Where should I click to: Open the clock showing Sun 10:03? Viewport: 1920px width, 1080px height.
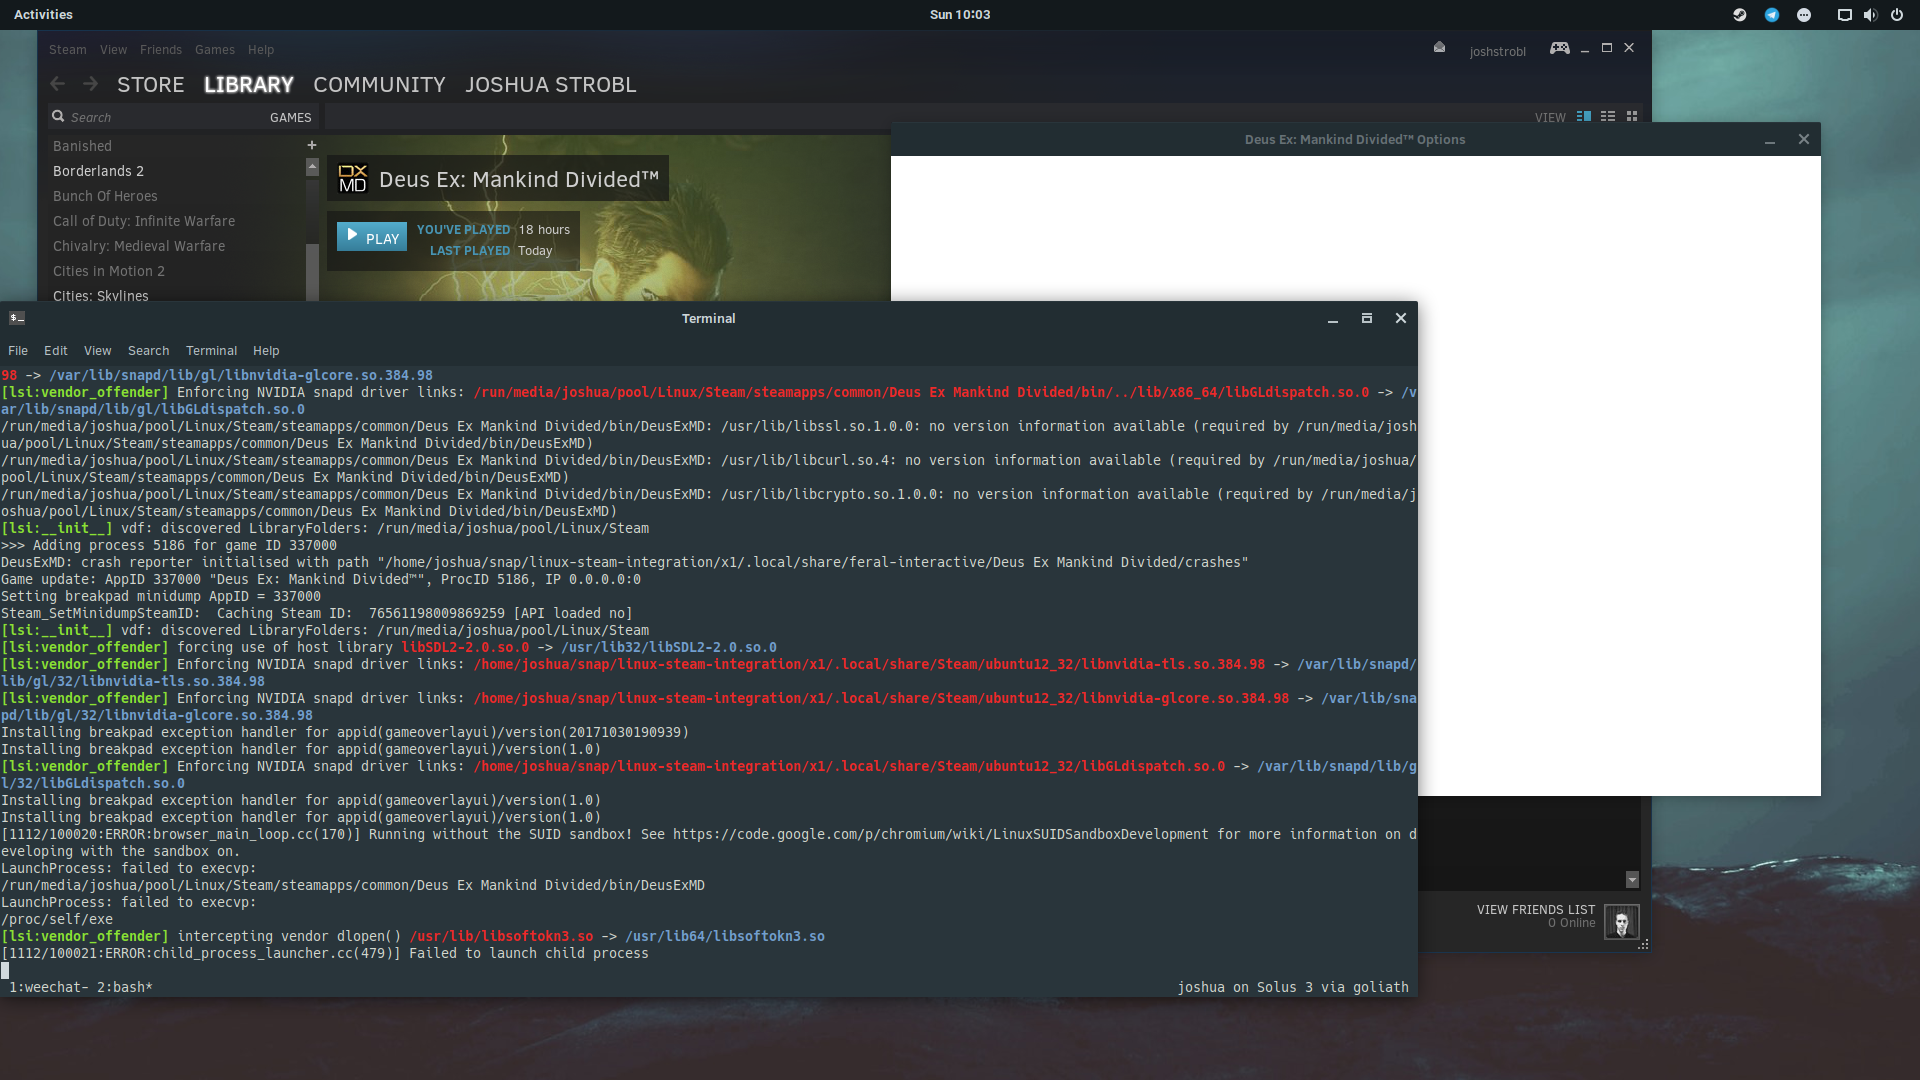960,14
